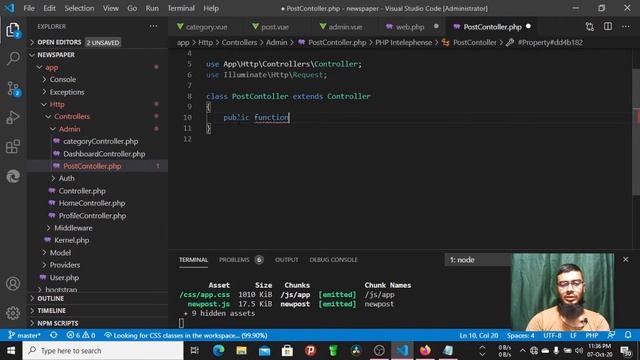The height and width of the screenshot is (360, 640).
Task: Open the Manage gear icon
Action: (13, 313)
